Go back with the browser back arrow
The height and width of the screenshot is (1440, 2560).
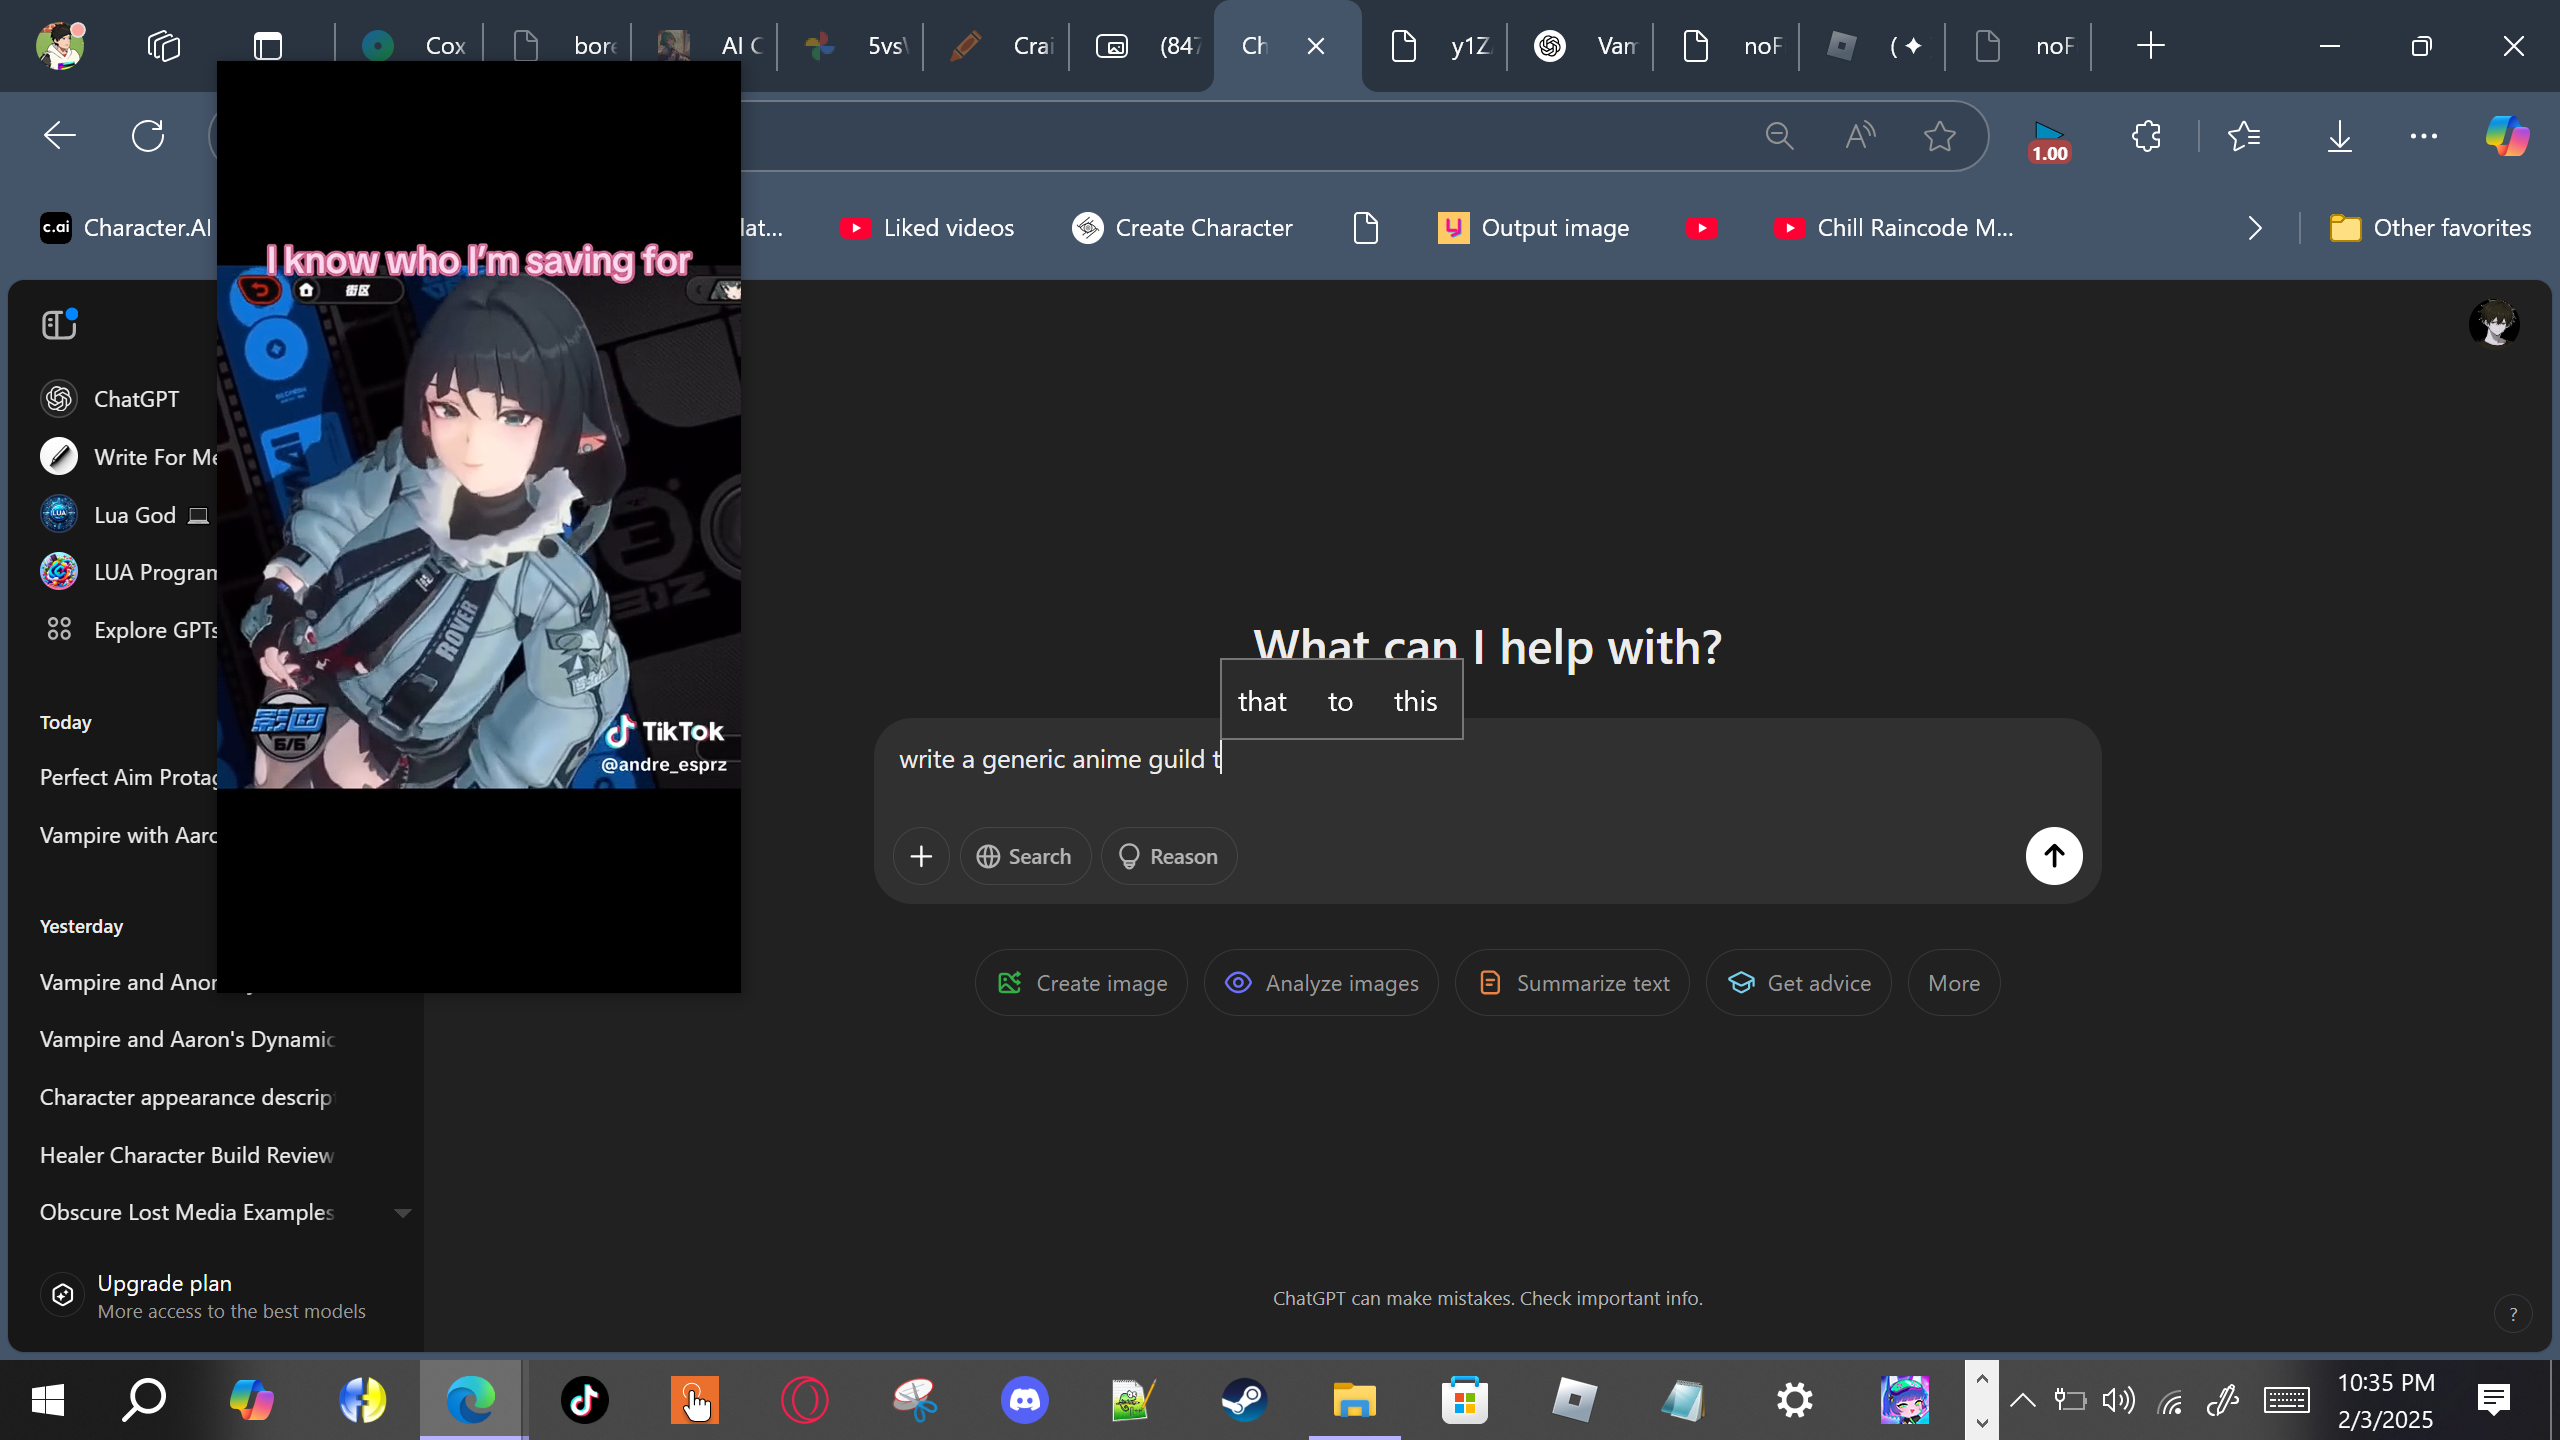pos(60,136)
